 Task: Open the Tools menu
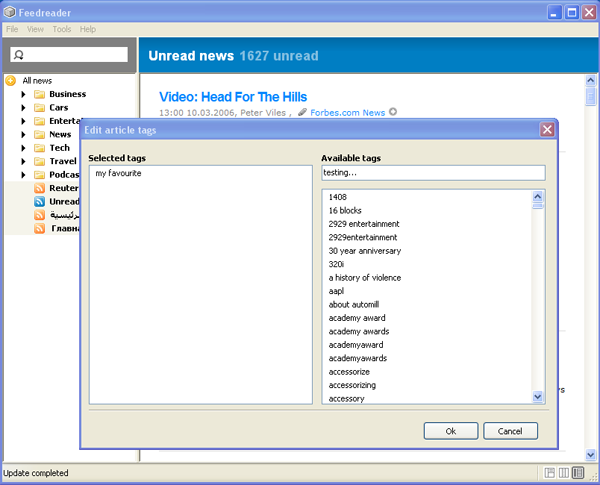tap(62, 29)
